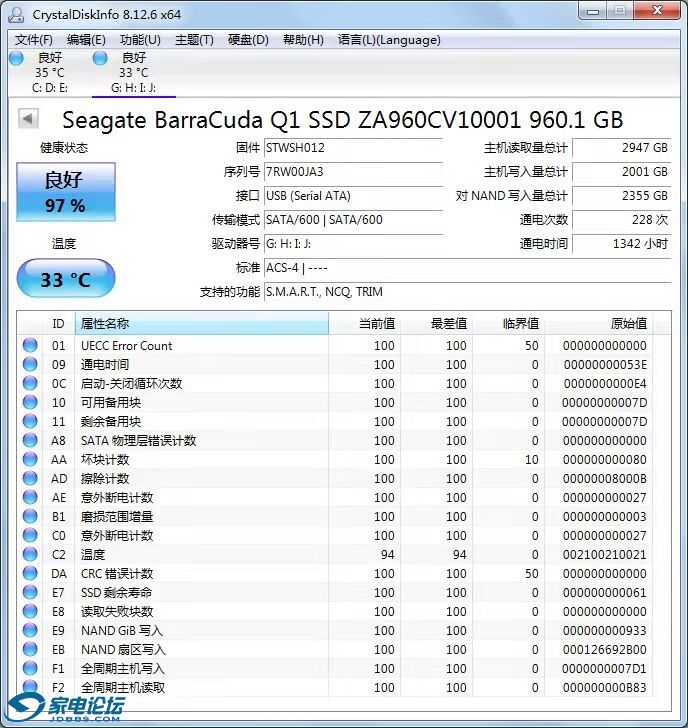Open the 硬盘(D) menu
Image resolution: width=688 pixels, height=728 pixels.
click(248, 40)
